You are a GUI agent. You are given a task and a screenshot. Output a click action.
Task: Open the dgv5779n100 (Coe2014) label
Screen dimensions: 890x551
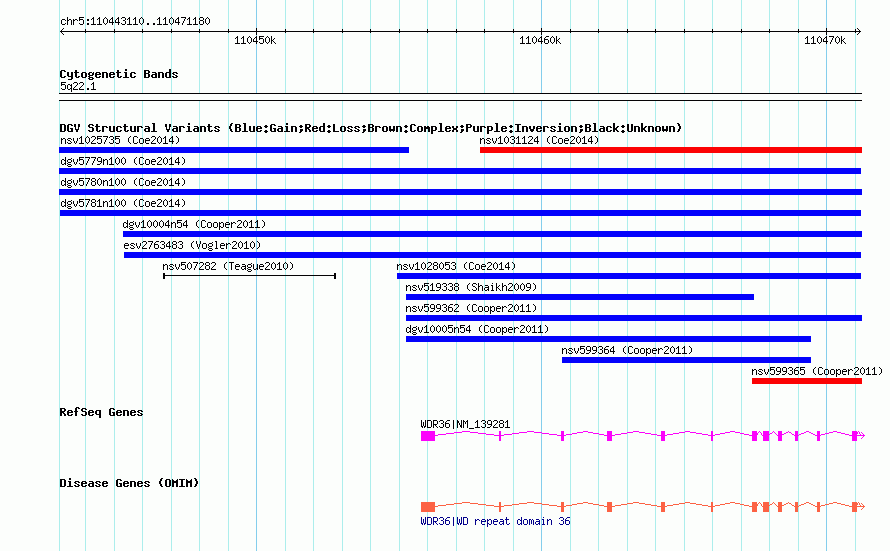tap(123, 161)
